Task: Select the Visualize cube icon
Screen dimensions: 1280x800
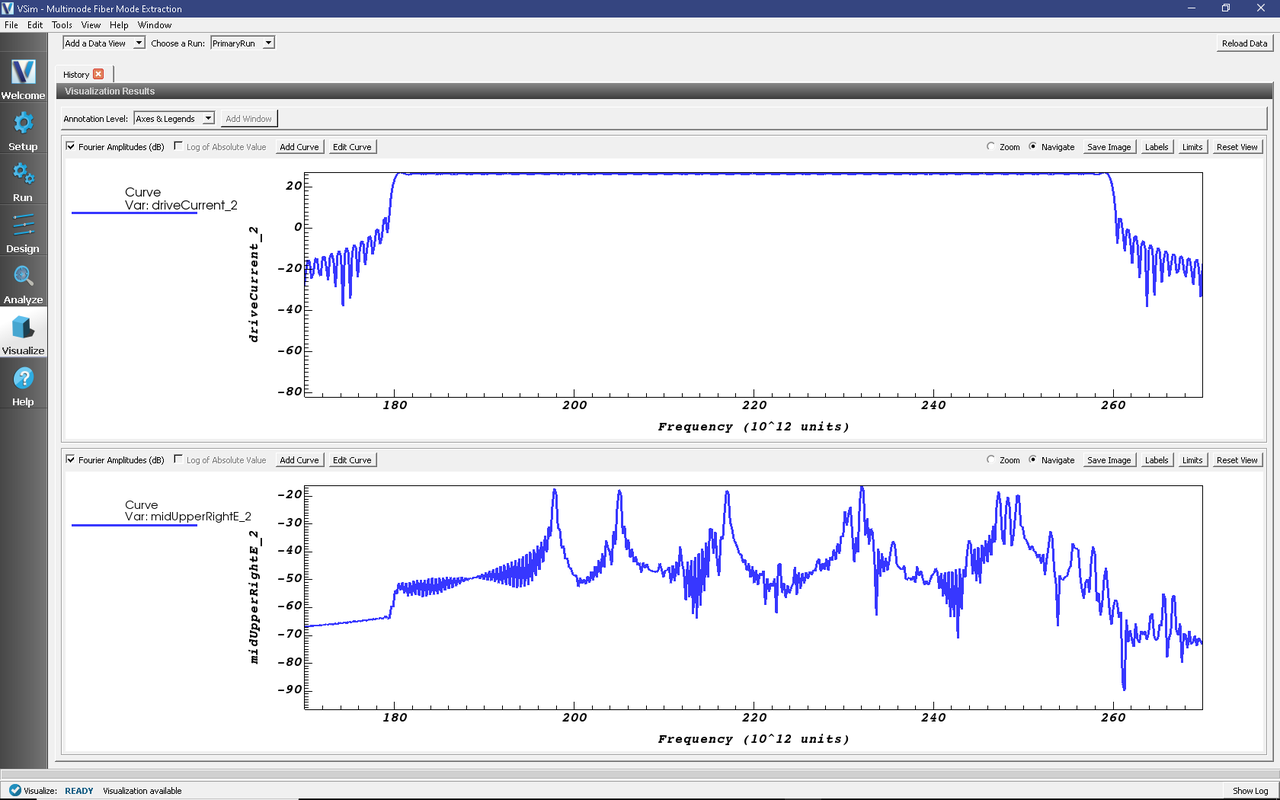Action: pos(23,335)
